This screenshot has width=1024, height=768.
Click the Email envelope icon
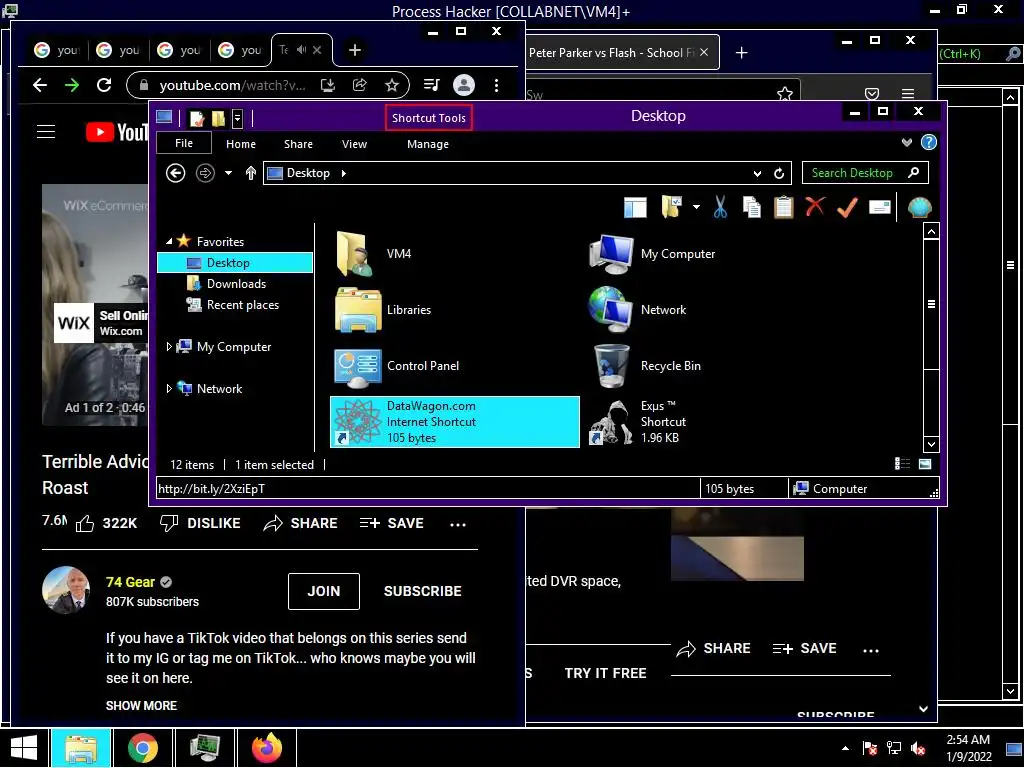880,208
